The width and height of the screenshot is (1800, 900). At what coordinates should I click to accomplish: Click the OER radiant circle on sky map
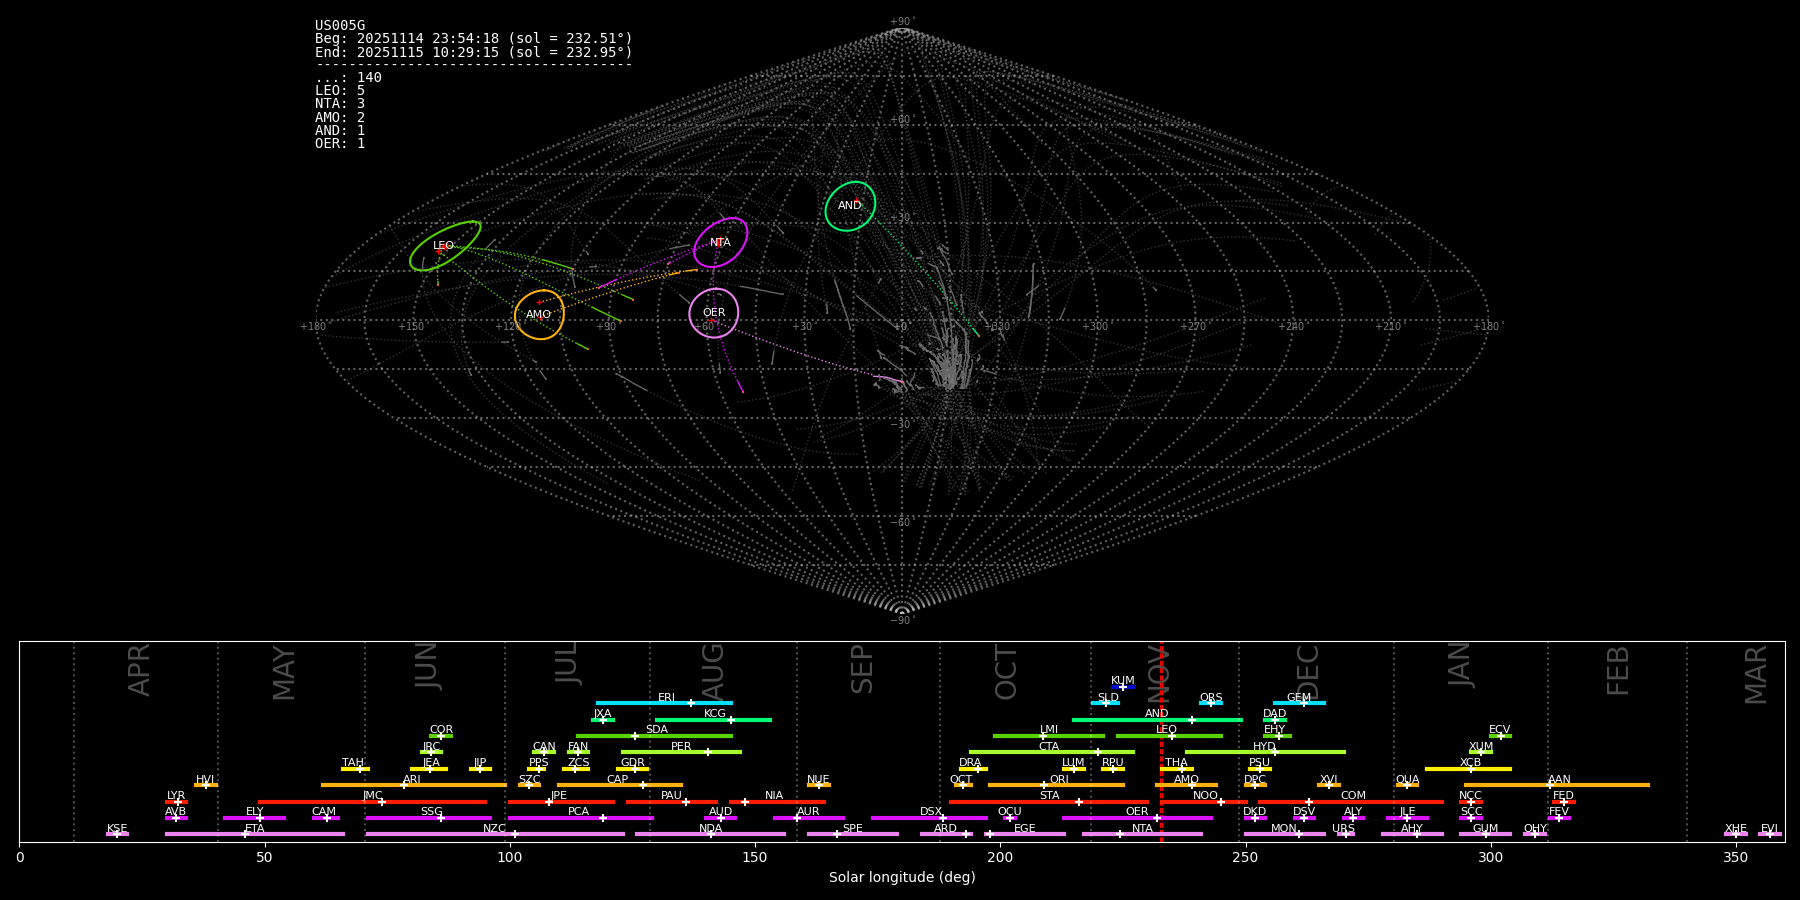point(714,313)
